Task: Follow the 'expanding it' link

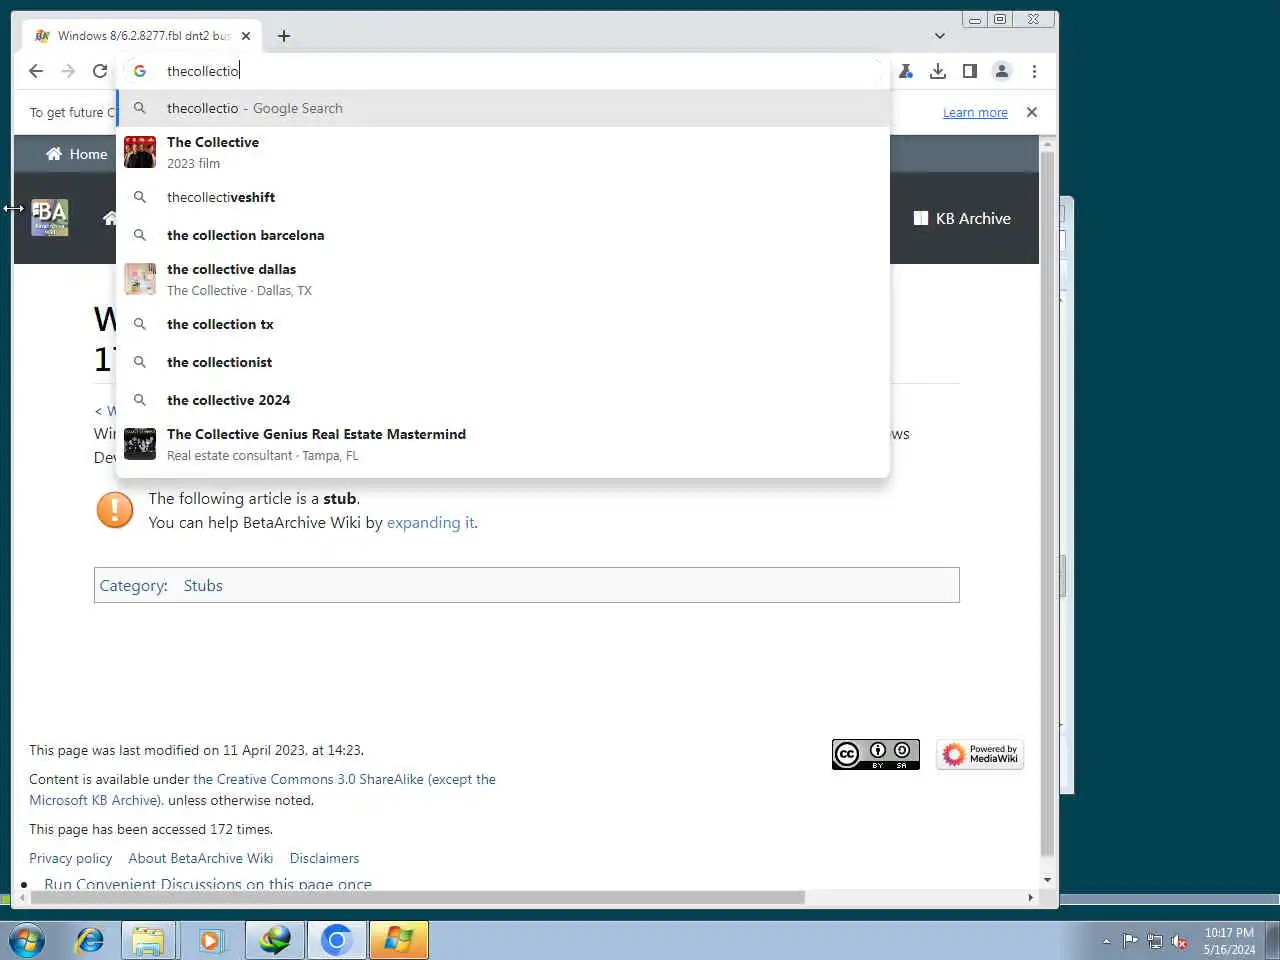Action: click(x=430, y=522)
